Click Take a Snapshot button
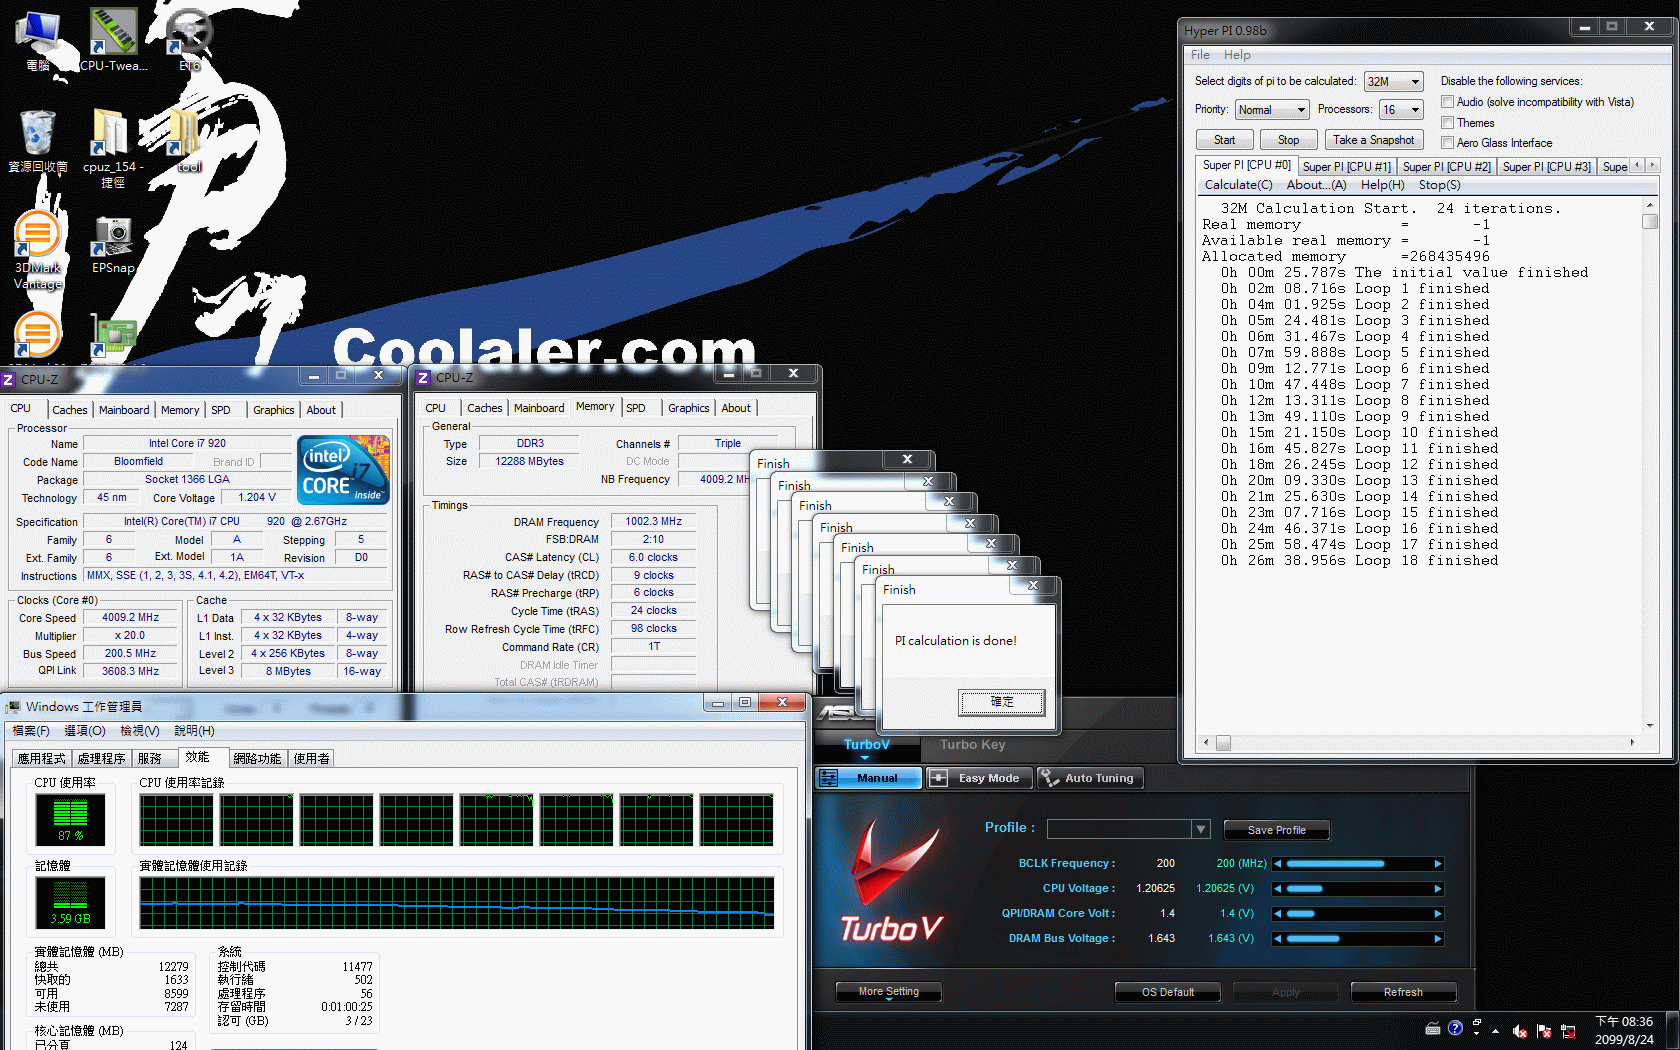The height and width of the screenshot is (1050, 1680). point(1374,140)
